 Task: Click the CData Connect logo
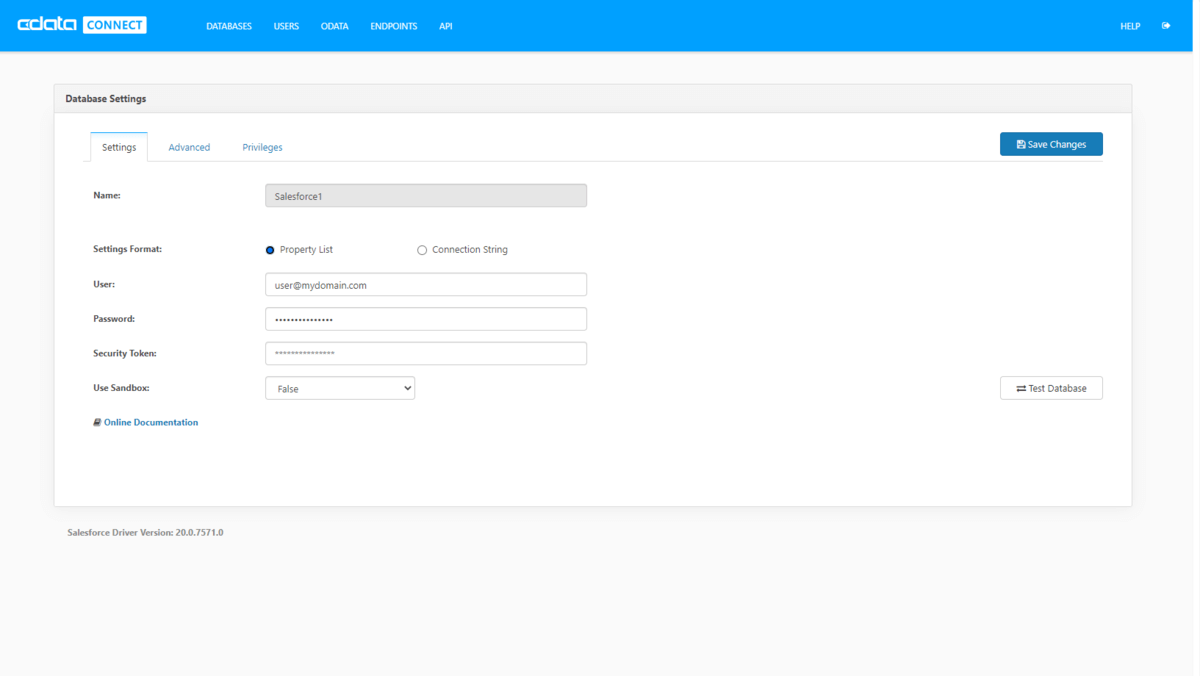point(82,25)
